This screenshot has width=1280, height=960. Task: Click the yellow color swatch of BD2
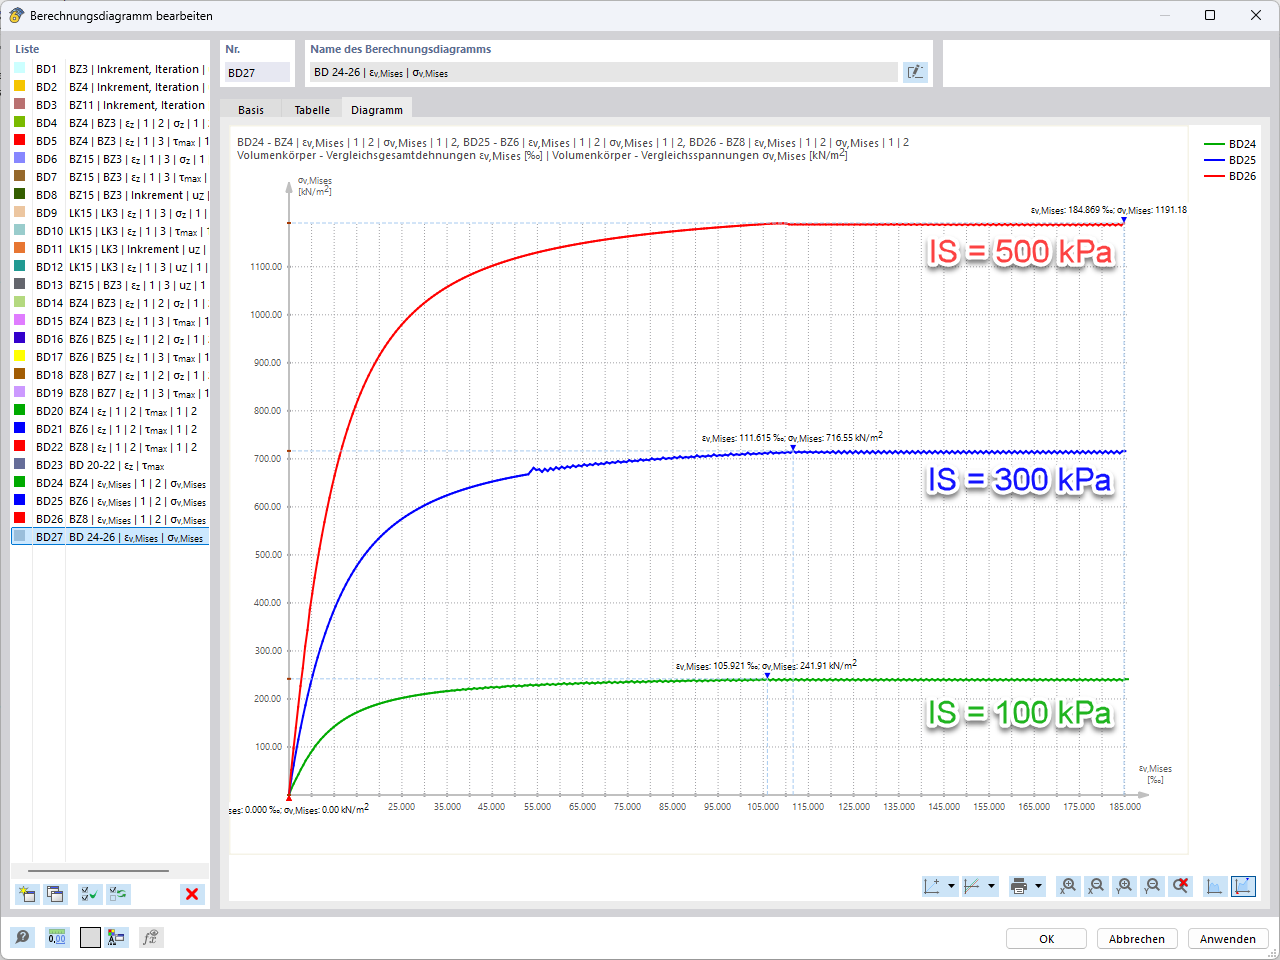20,86
